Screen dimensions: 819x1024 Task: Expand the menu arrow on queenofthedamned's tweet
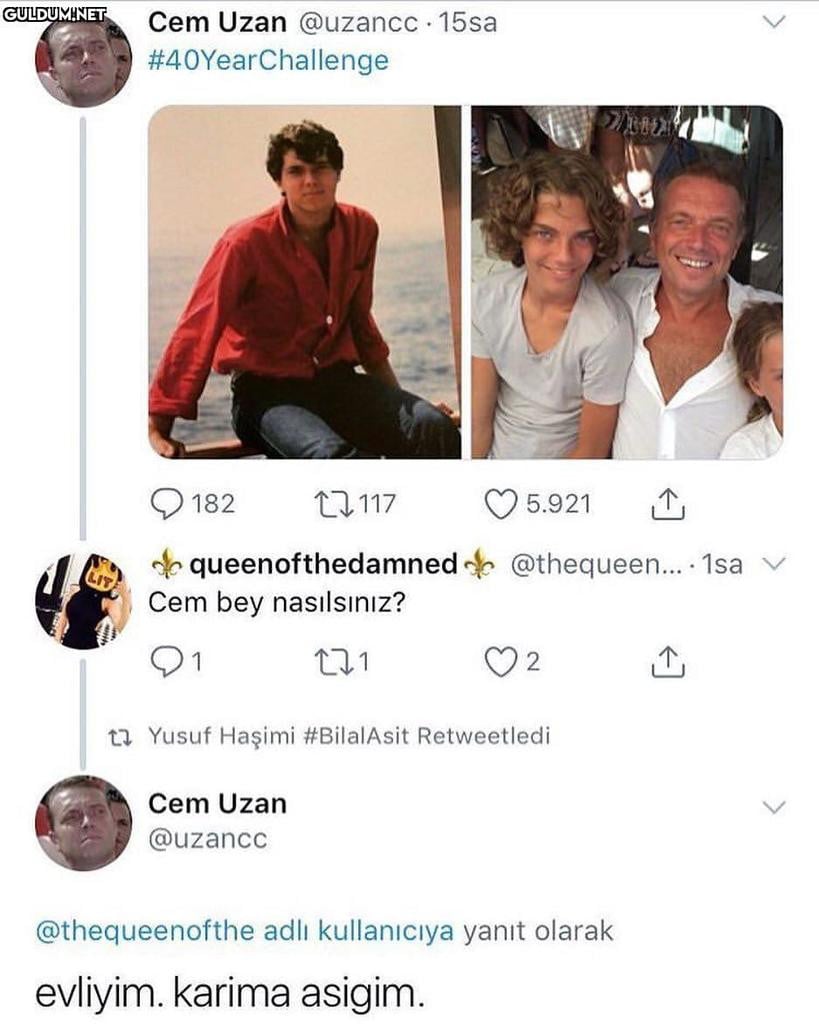[x=773, y=564]
